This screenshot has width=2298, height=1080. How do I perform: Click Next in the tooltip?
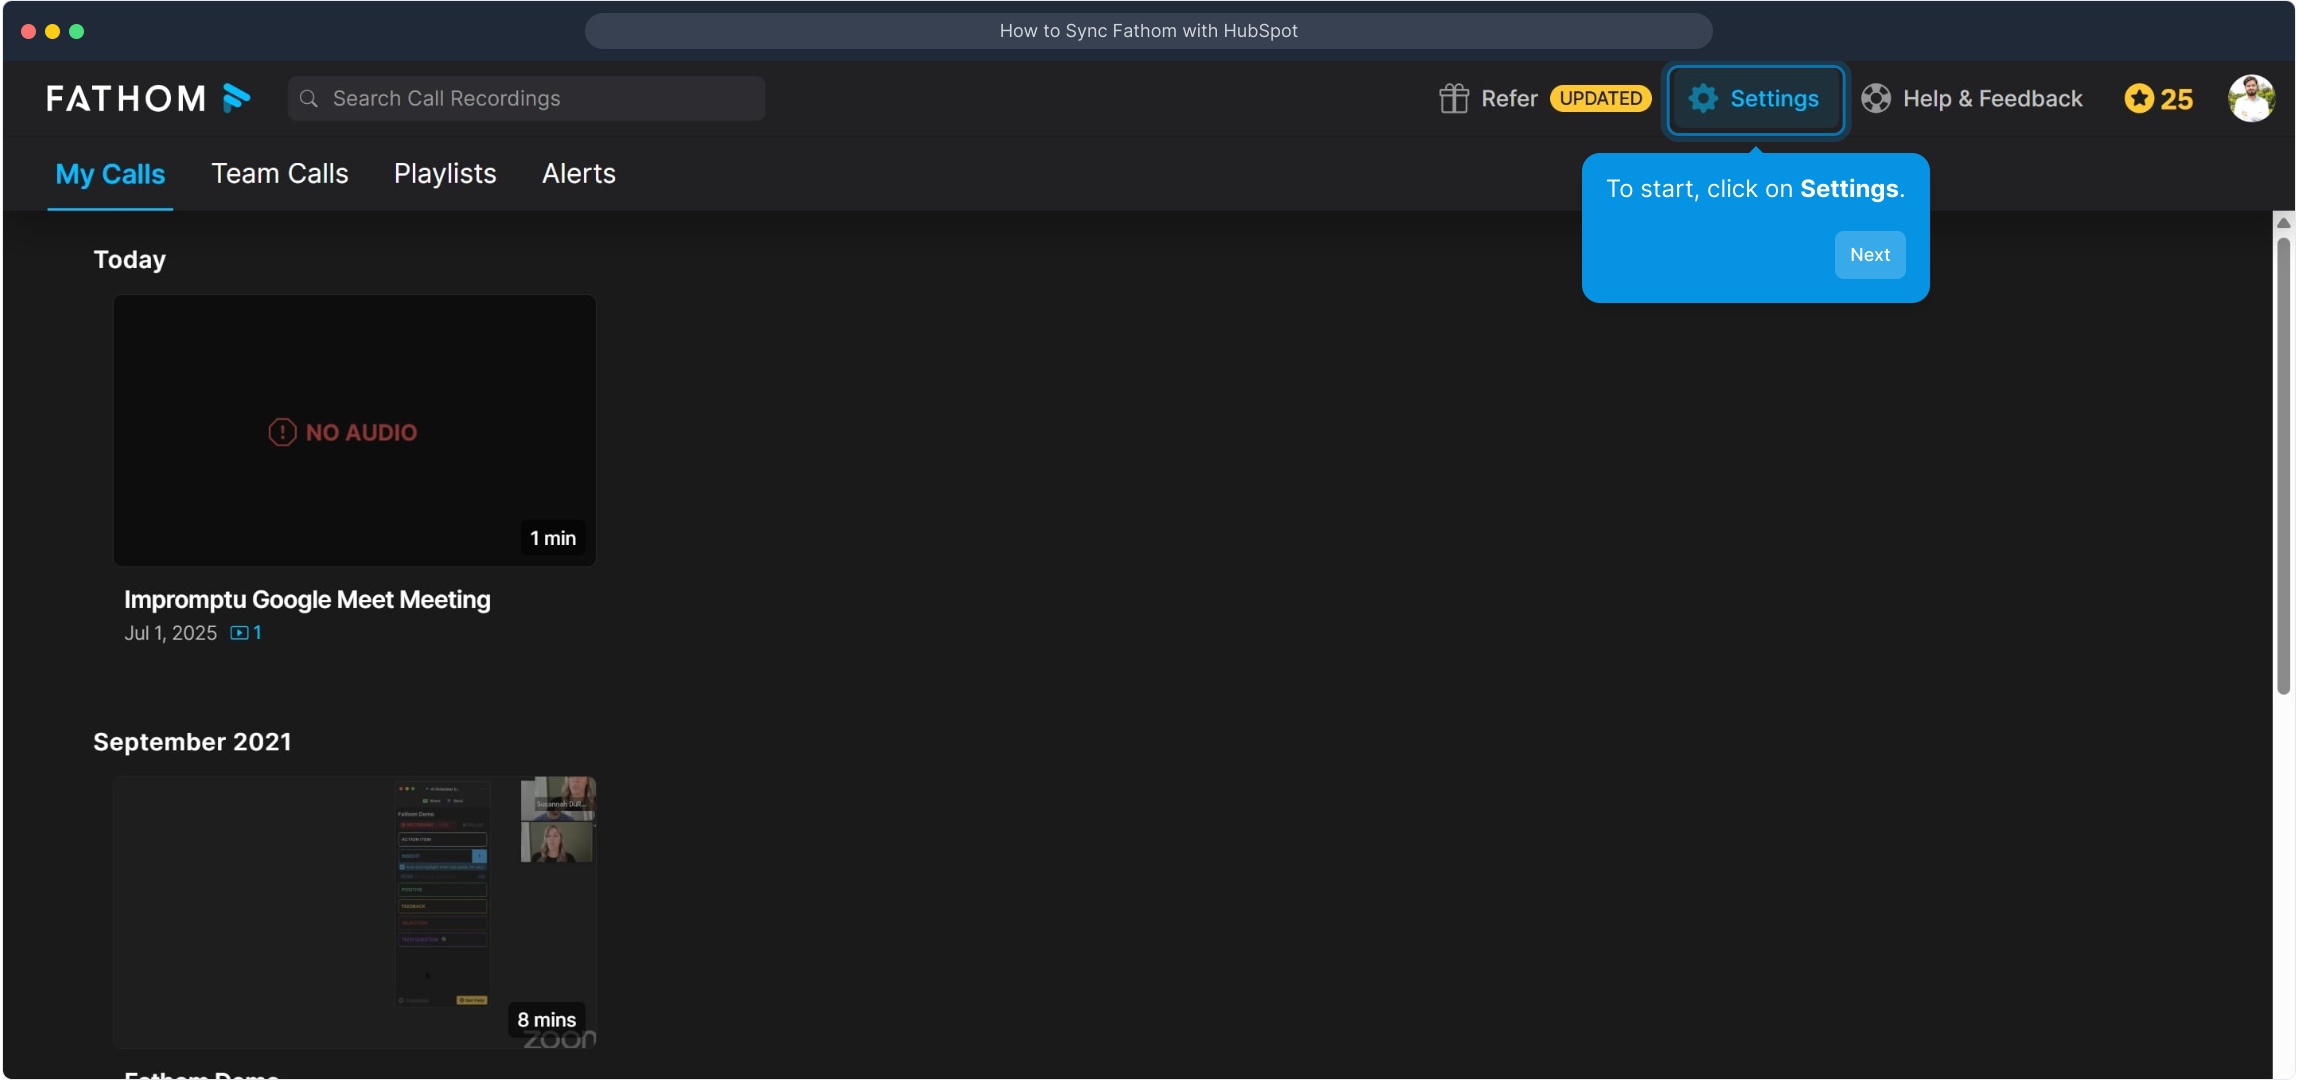coord(1869,255)
